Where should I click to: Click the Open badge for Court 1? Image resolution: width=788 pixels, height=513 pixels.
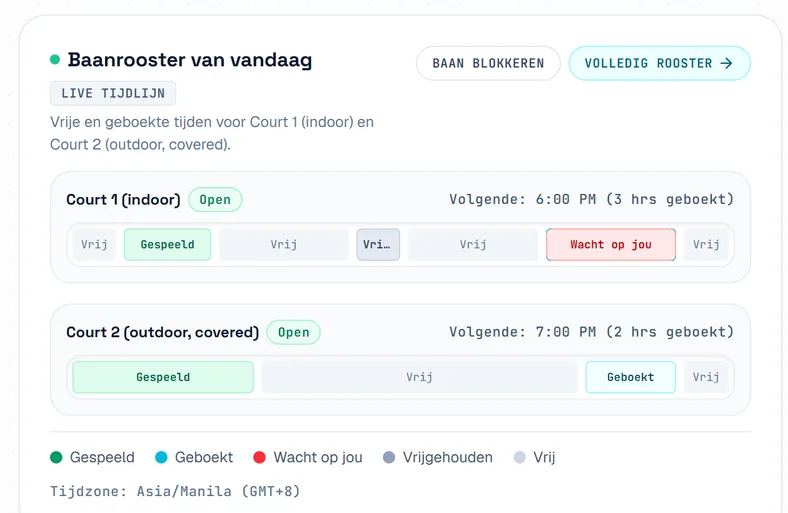tap(215, 200)
